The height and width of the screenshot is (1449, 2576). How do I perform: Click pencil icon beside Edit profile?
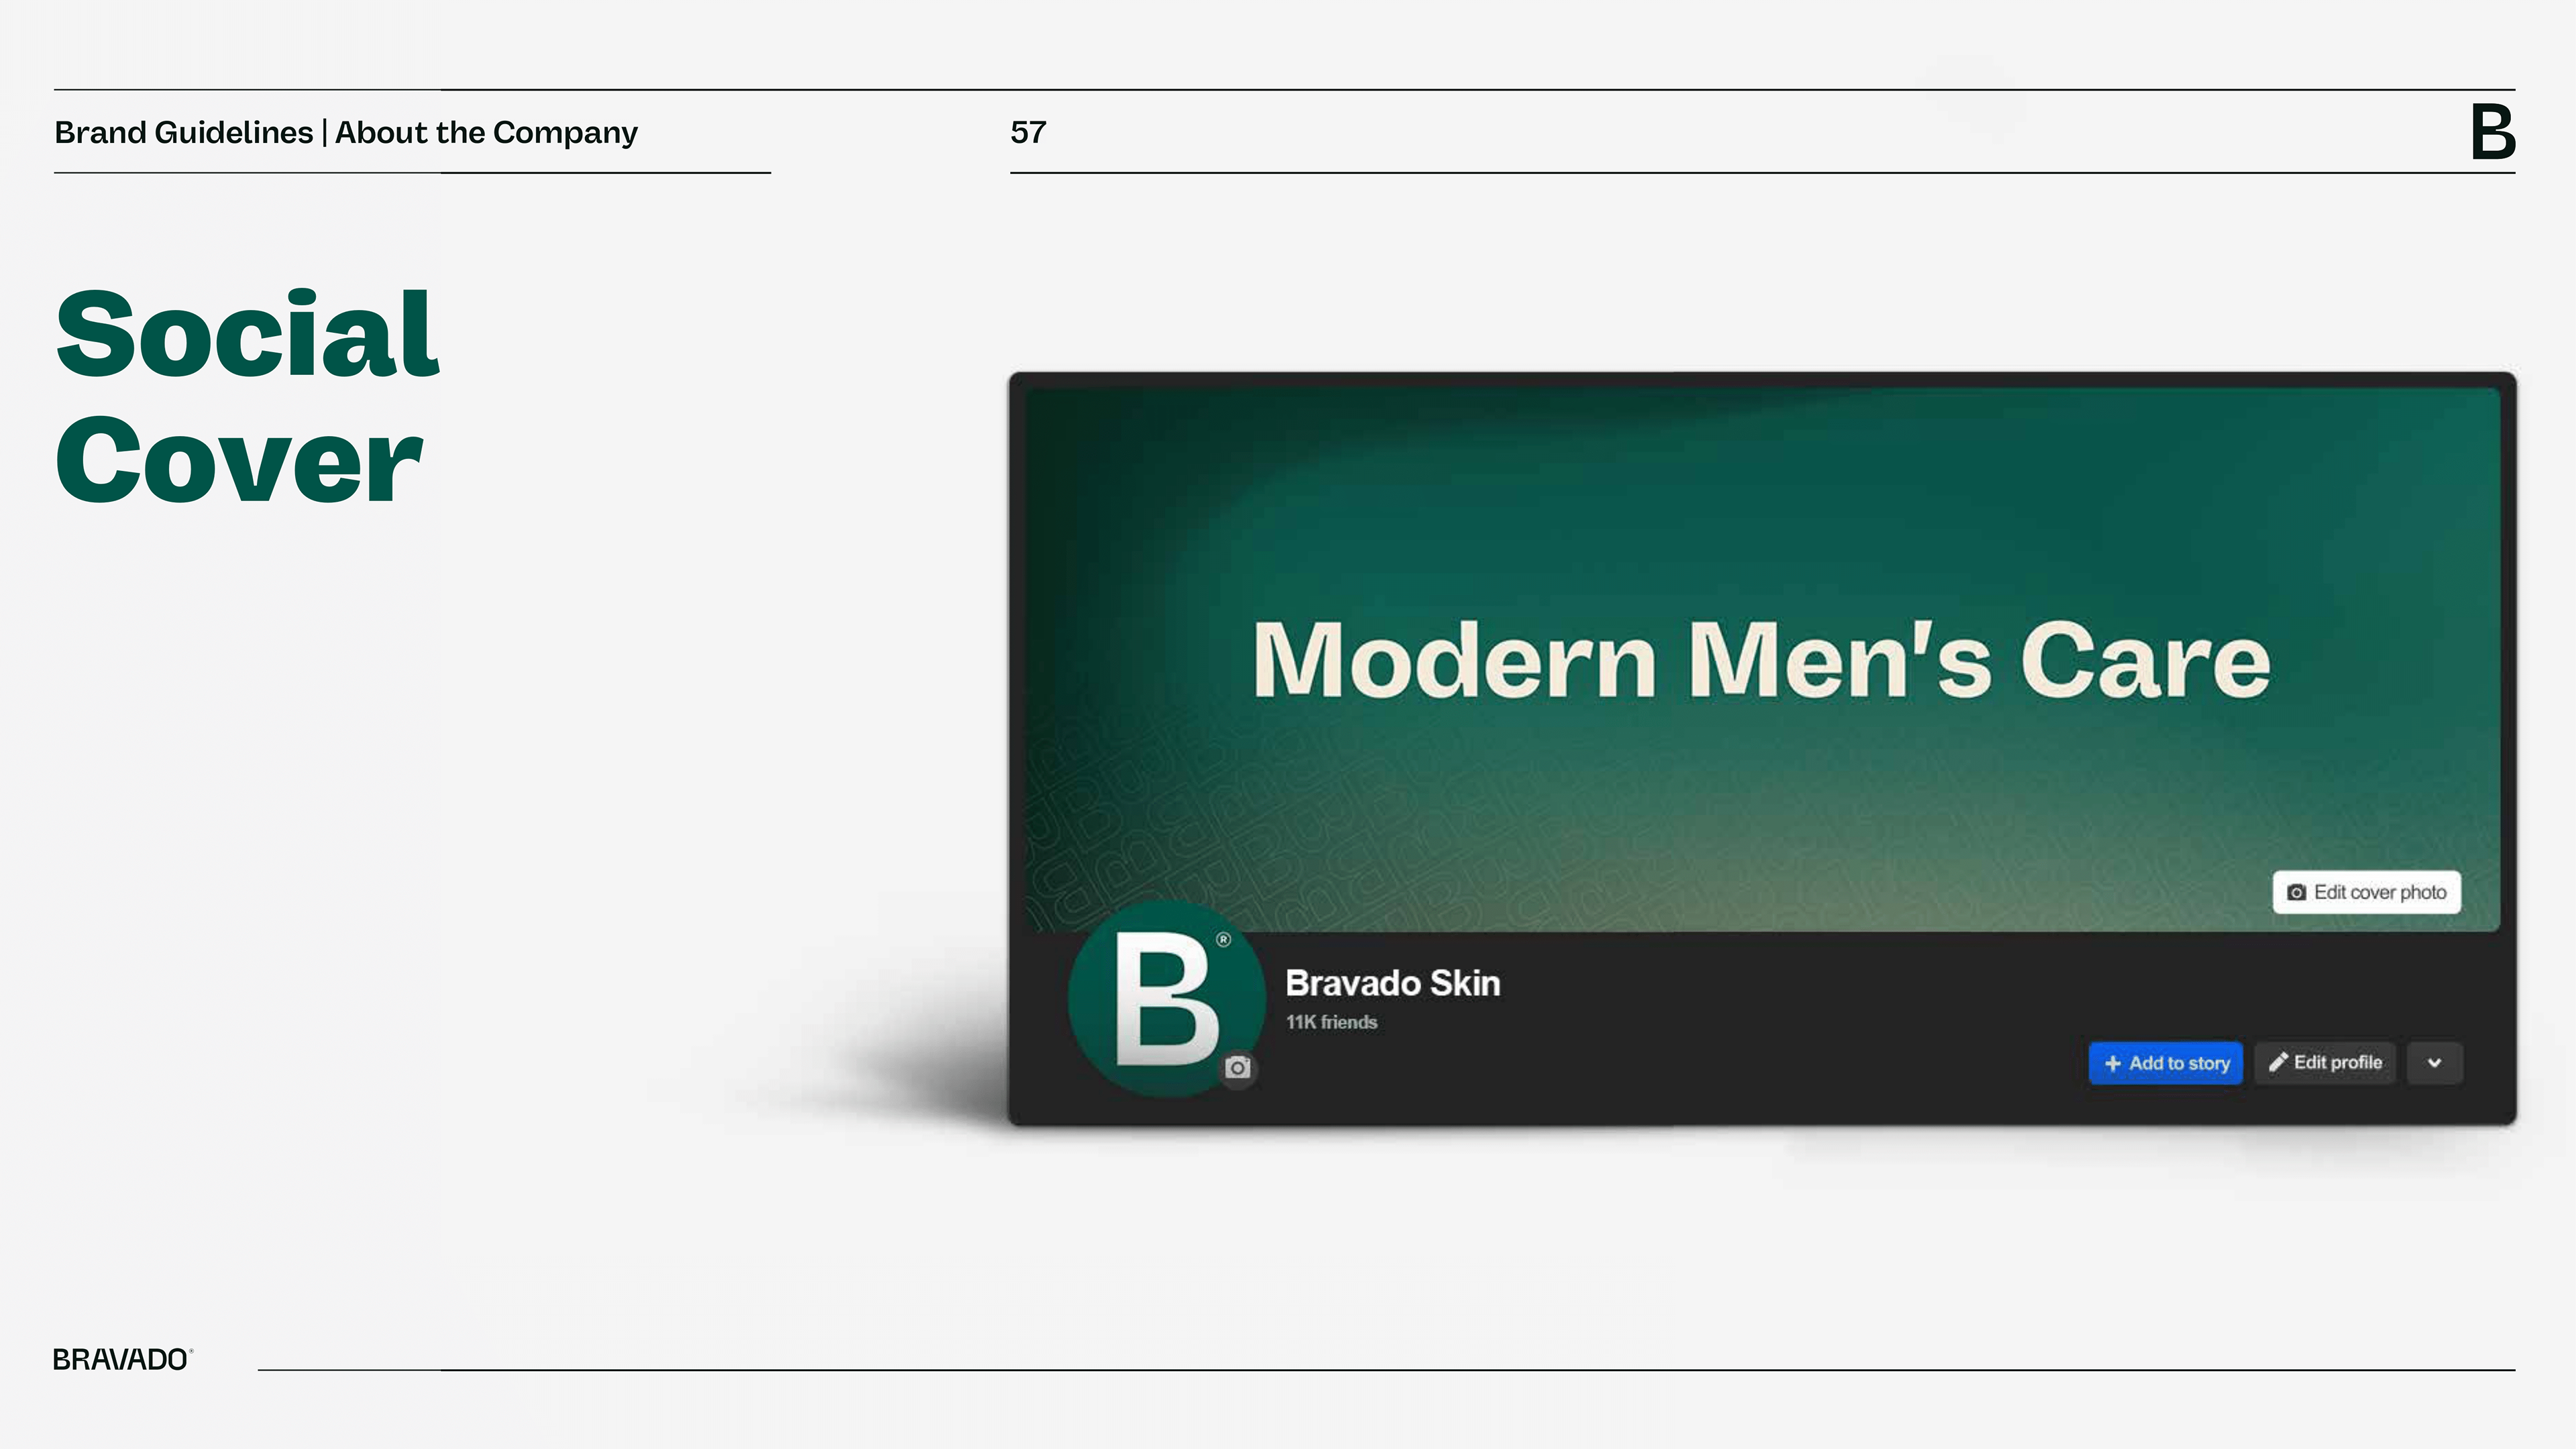point(2278,1062)
